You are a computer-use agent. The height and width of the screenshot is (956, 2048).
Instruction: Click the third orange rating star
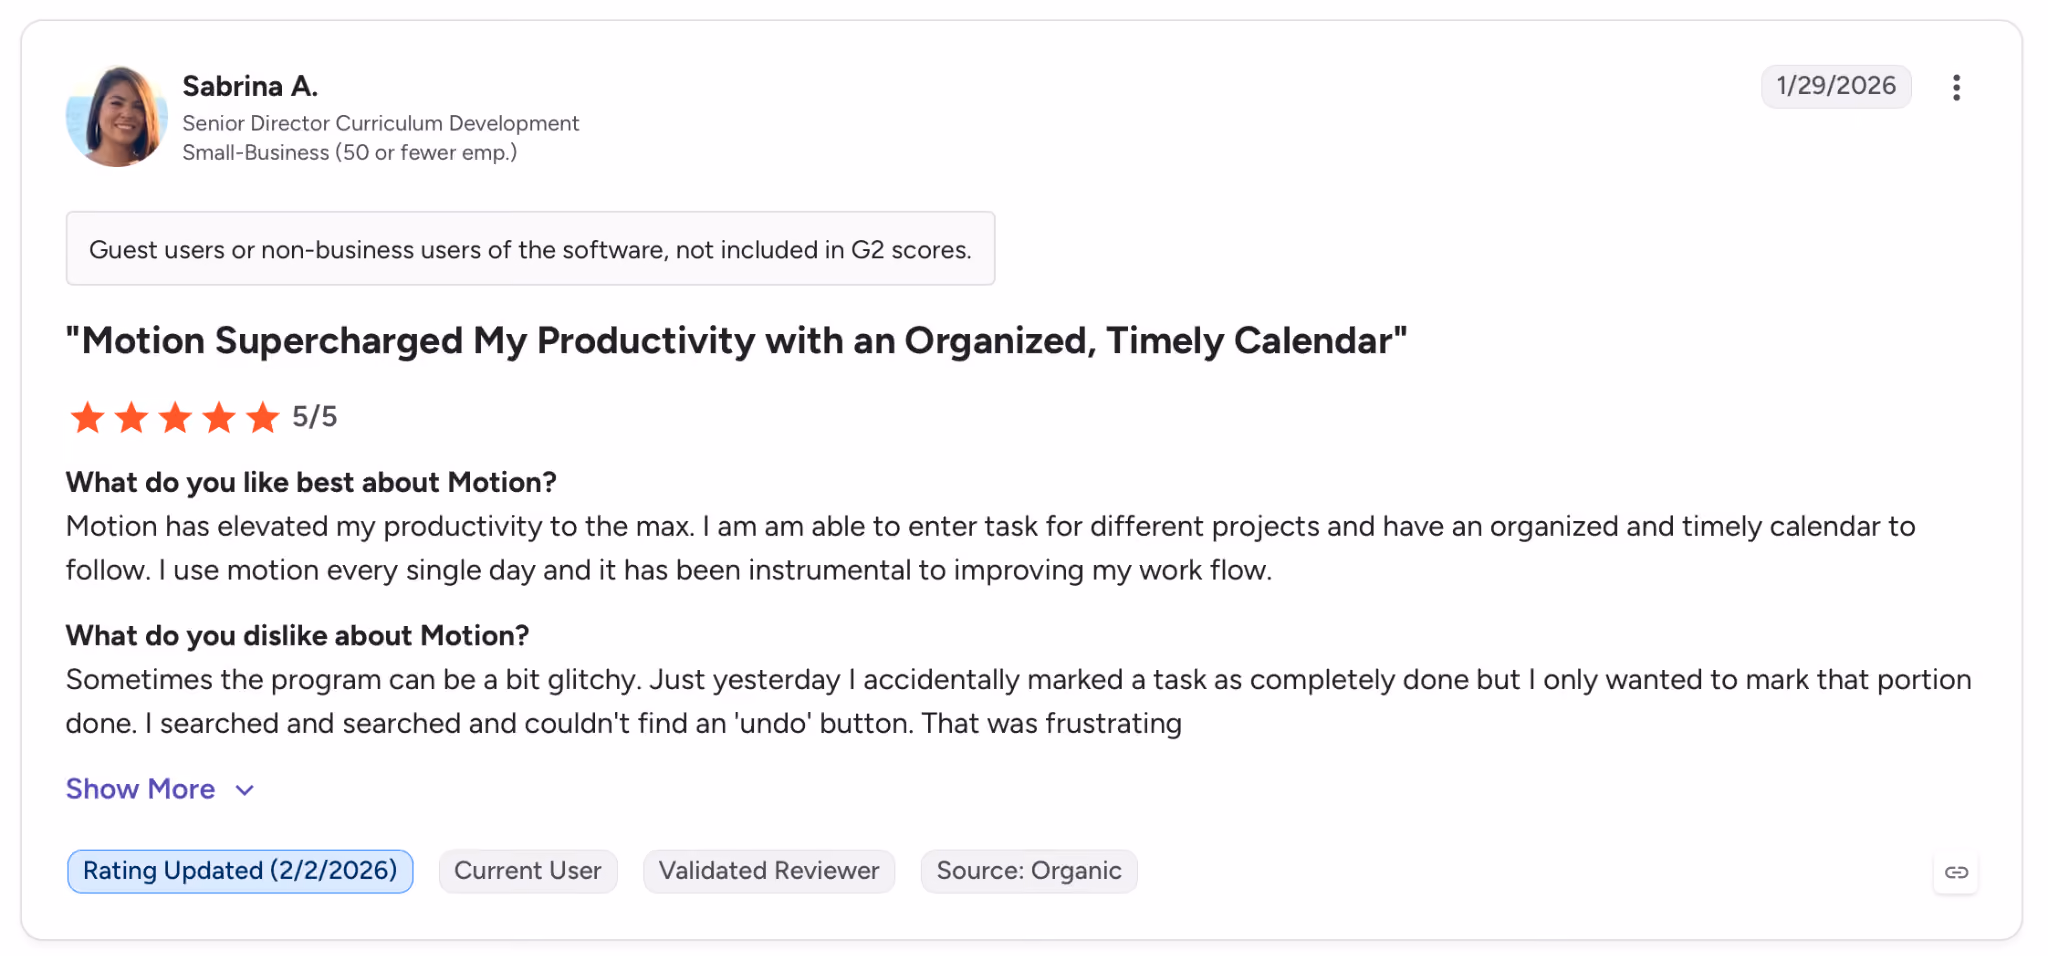175,417
